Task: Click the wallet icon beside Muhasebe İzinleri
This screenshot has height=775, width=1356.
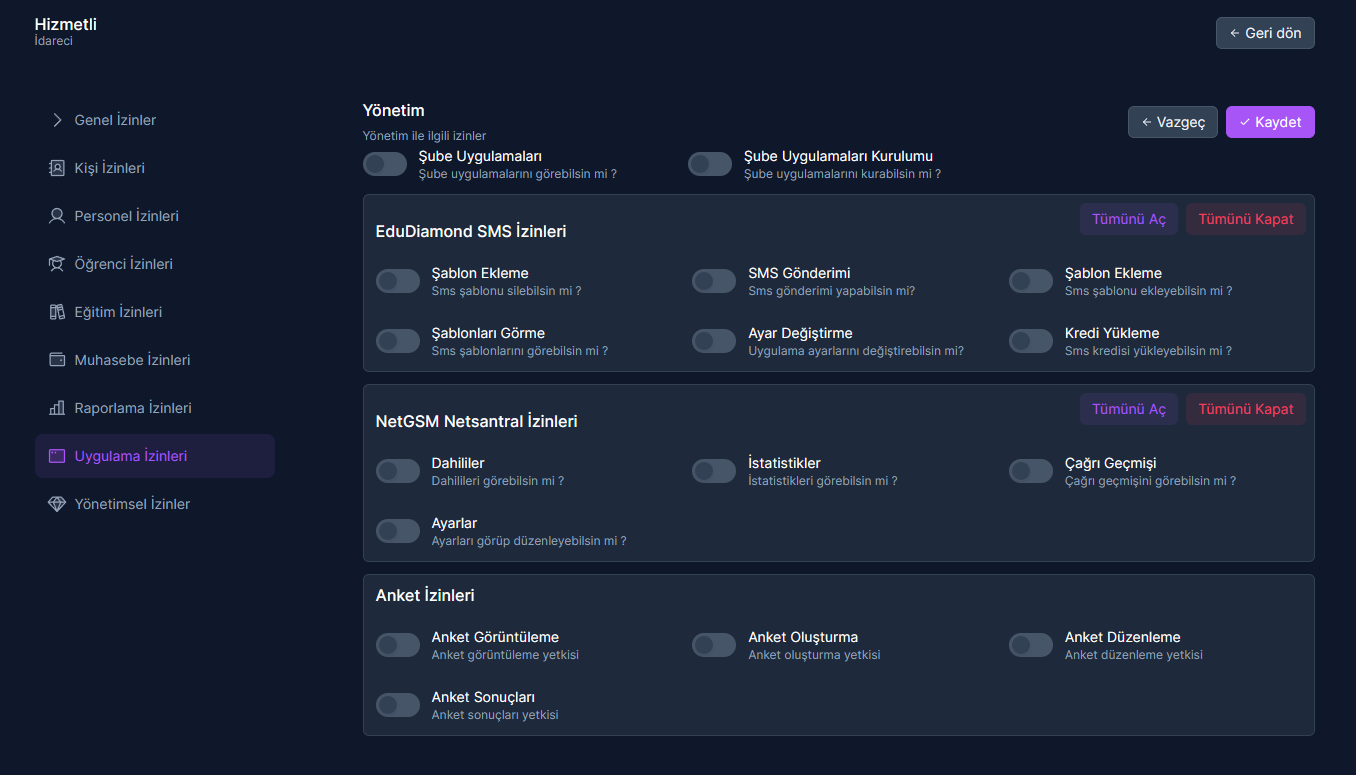Action: [57, 360]
